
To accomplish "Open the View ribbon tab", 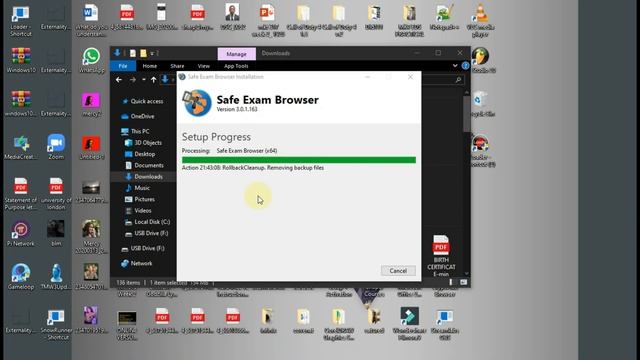I will coord(204,66).
